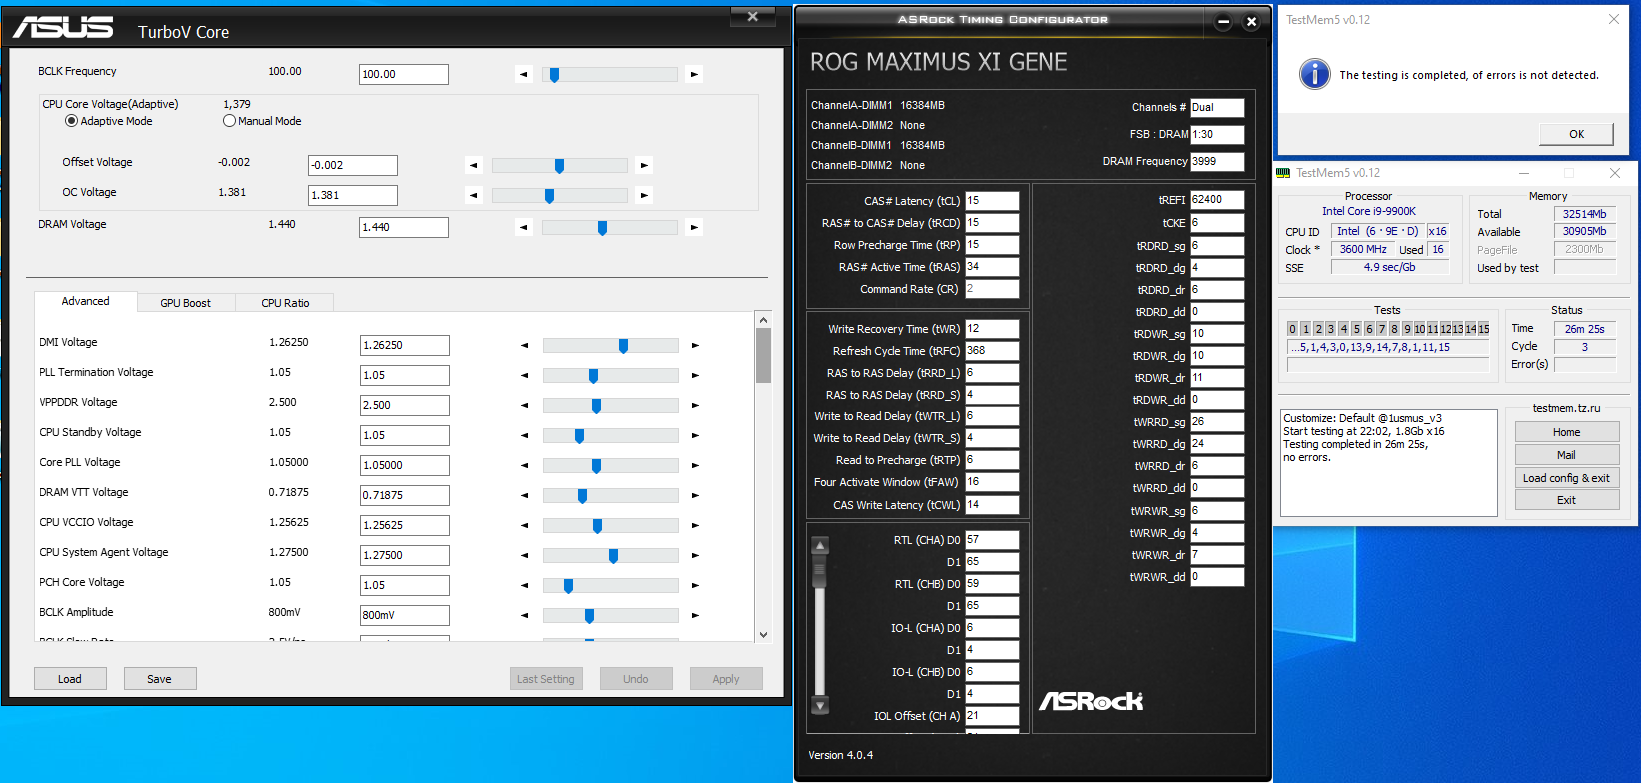Increase DRAM Voltage with its right arrow
The height and width of the screenshot is (783, 1641).
(x=694, y=227)
